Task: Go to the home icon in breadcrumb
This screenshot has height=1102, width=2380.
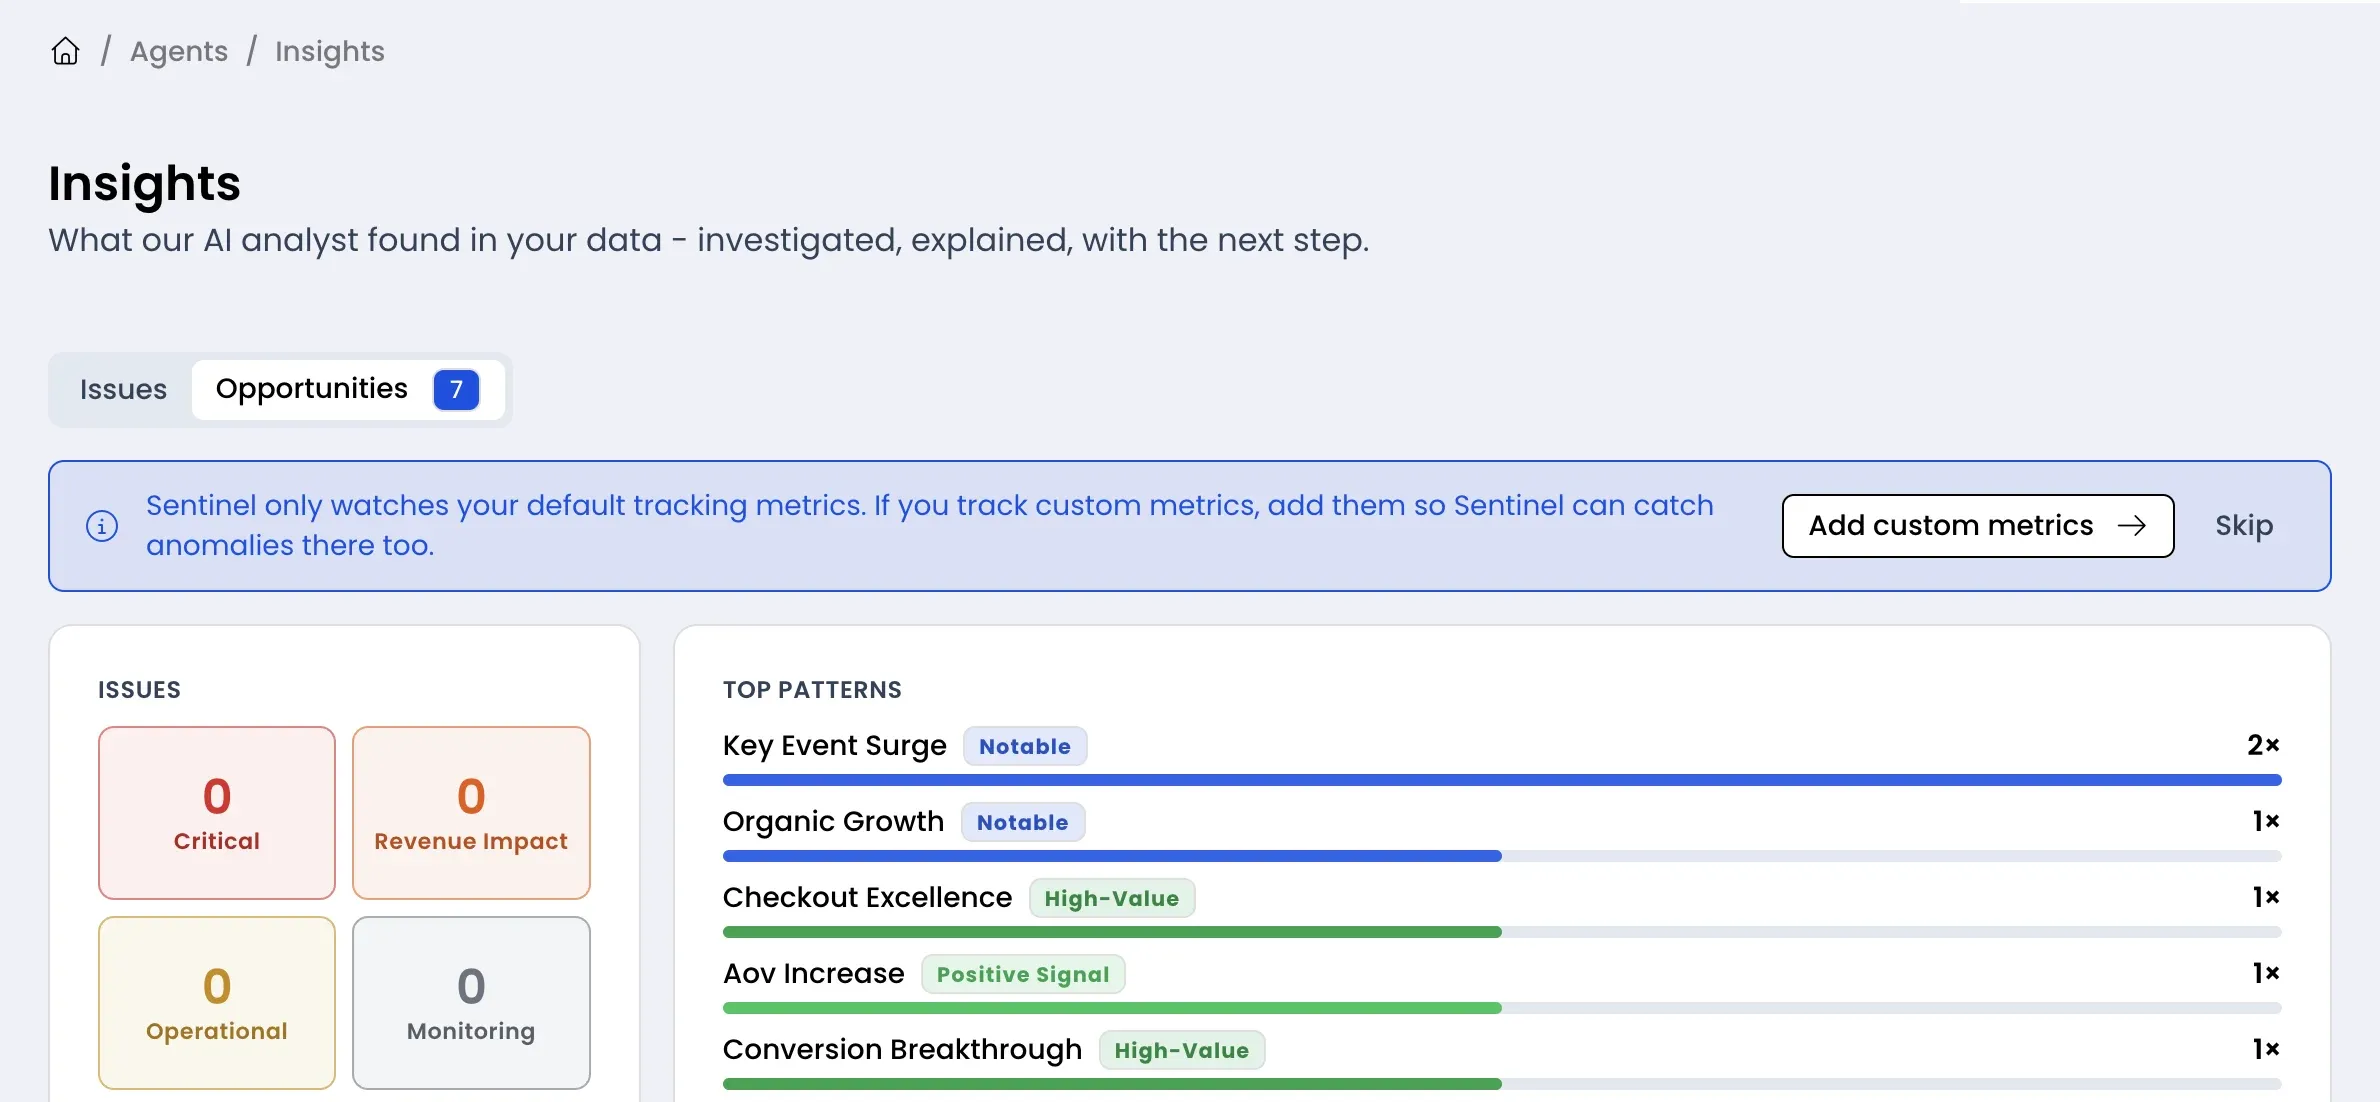Action: pos(65,51)
